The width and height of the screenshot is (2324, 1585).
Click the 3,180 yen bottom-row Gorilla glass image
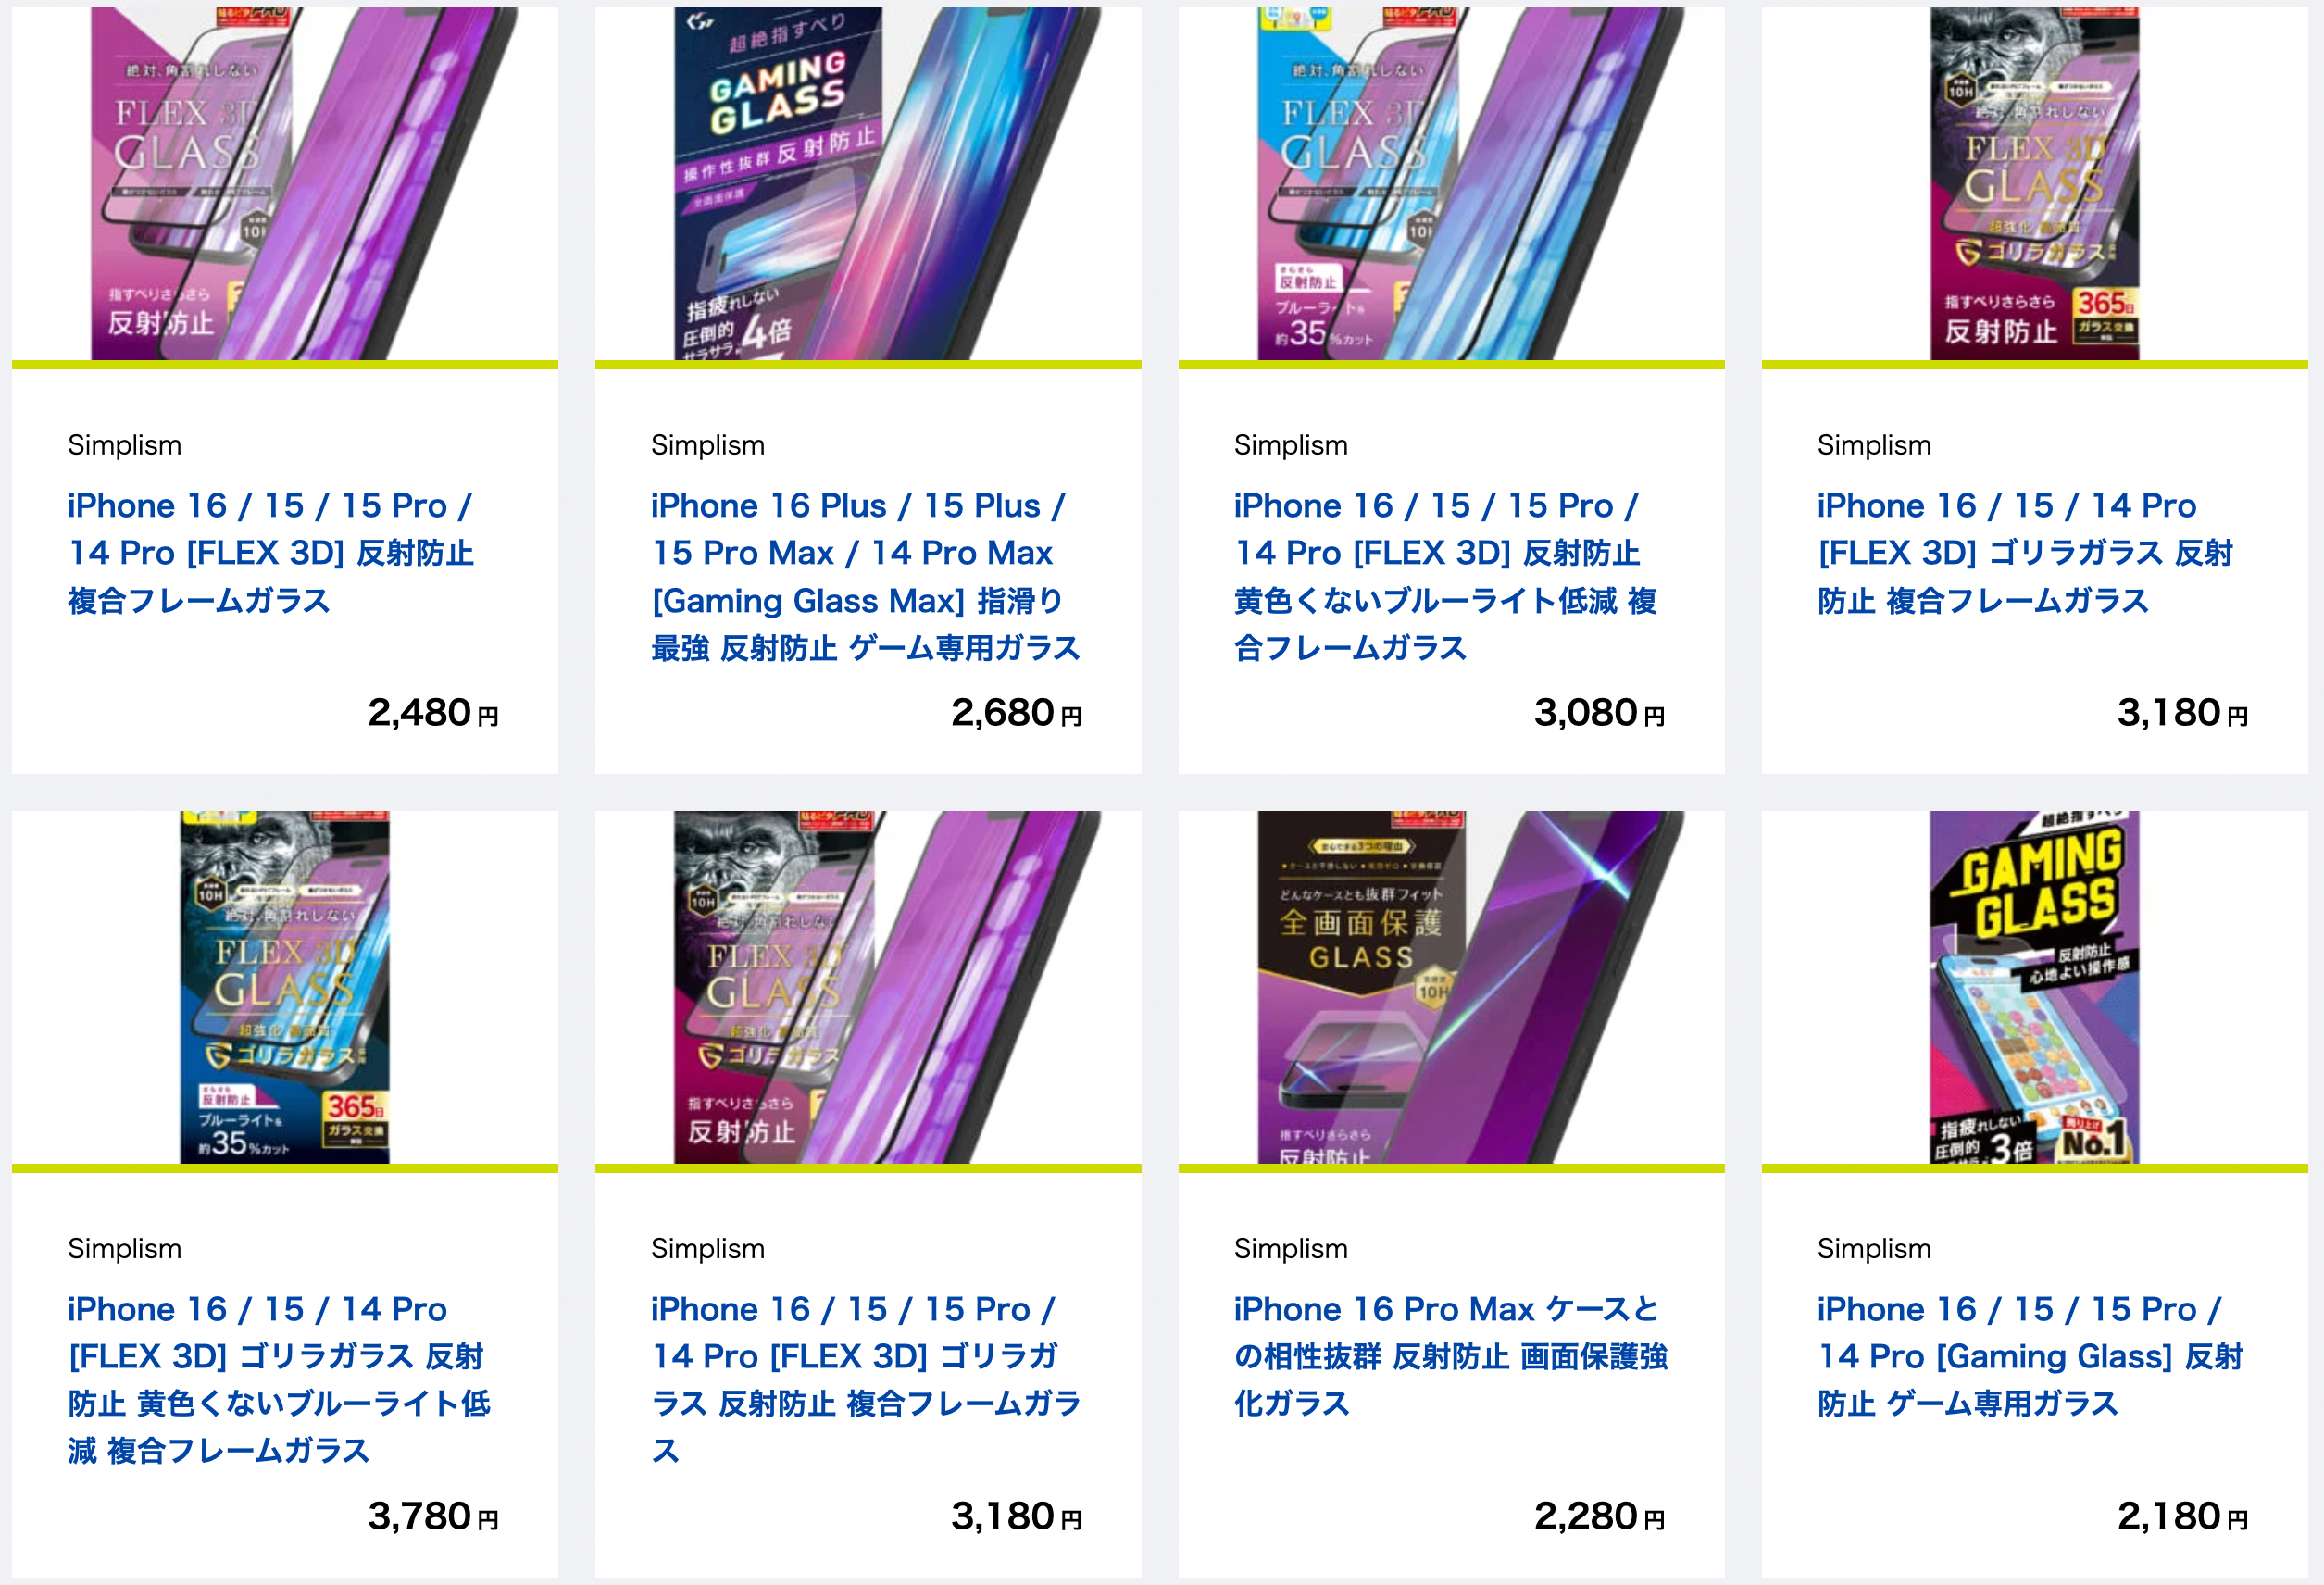pos(868,987)
